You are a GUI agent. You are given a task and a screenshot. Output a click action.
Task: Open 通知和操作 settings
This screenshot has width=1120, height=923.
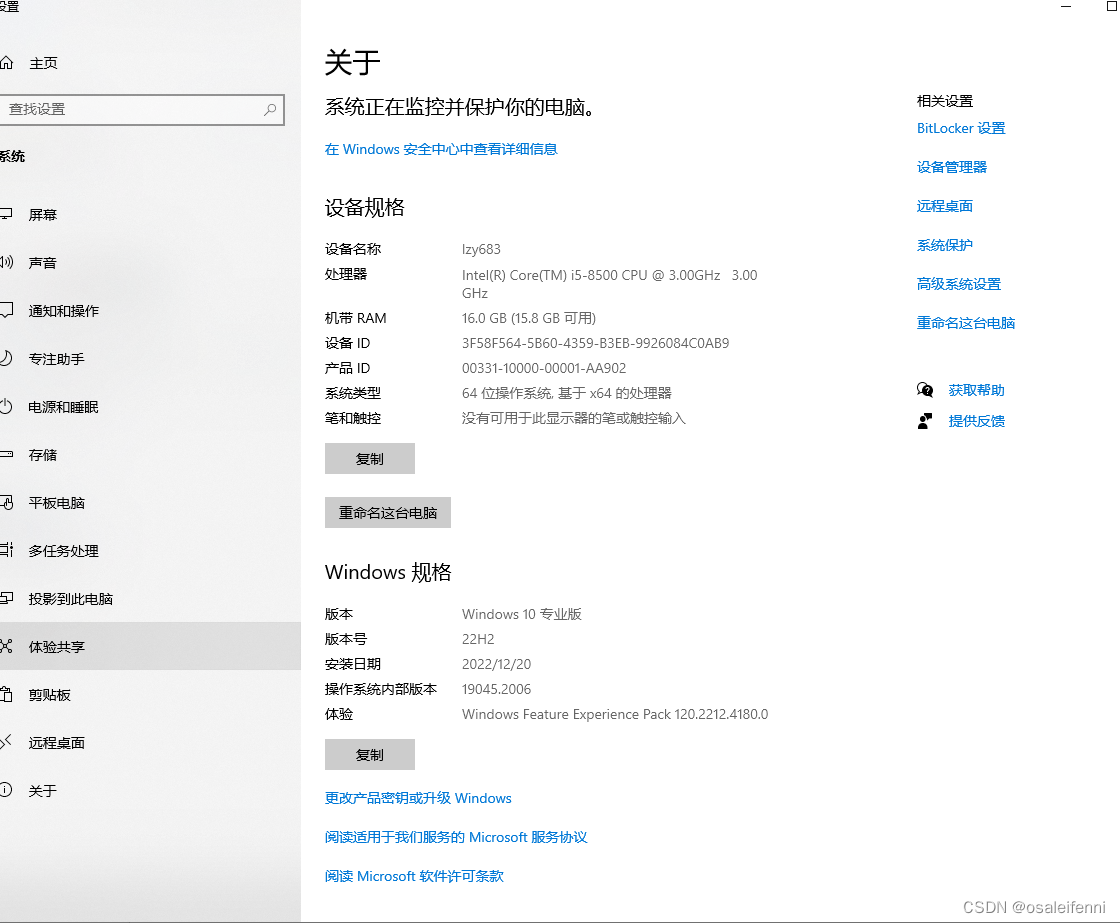(64, 311)
